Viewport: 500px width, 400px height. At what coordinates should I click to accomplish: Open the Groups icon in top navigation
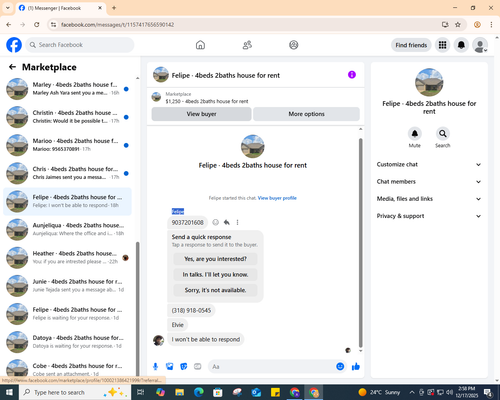tap(294, 45)
